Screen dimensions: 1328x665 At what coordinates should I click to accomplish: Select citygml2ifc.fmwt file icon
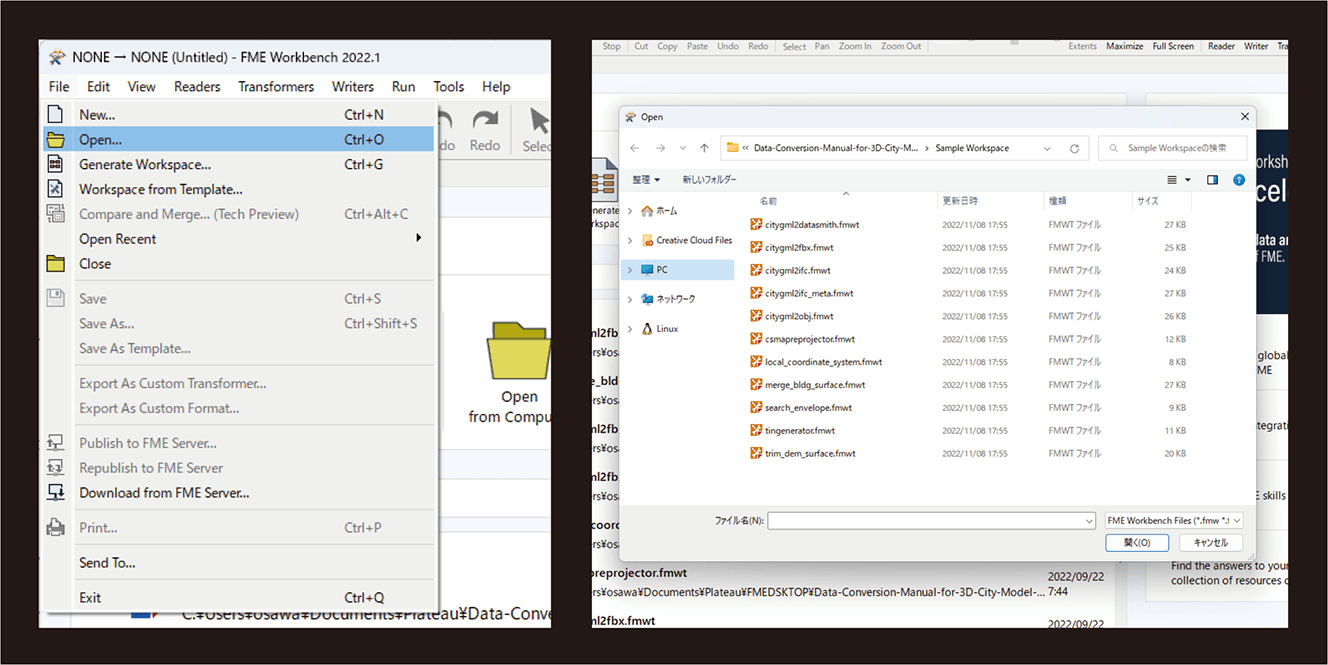(x=756, y=271)
